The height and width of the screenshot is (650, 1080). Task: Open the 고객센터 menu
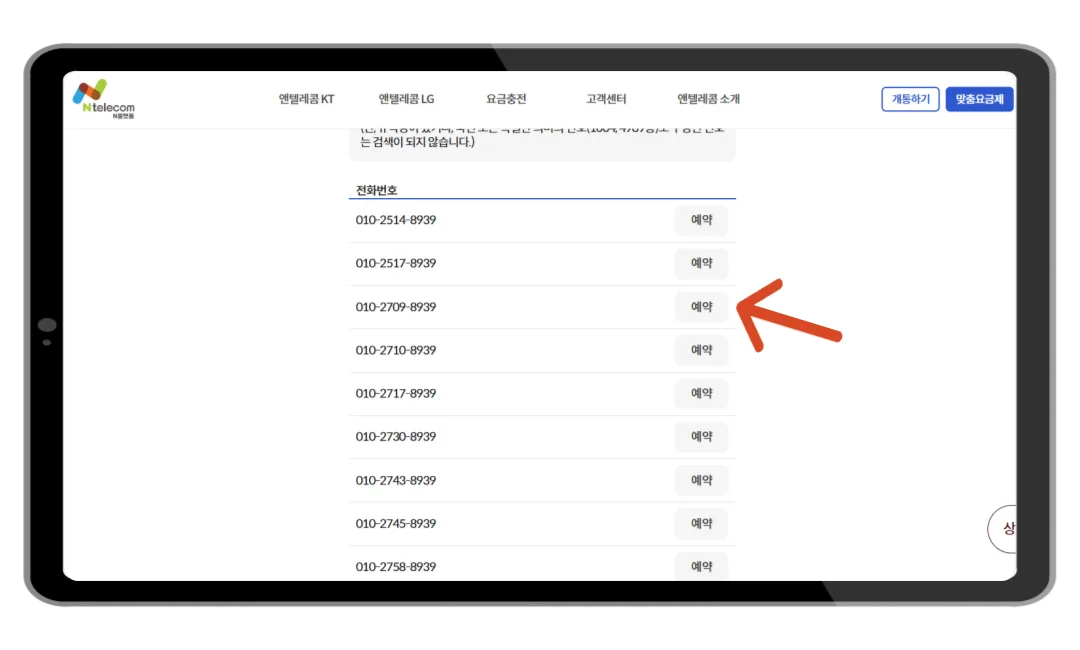pos(606,99)
